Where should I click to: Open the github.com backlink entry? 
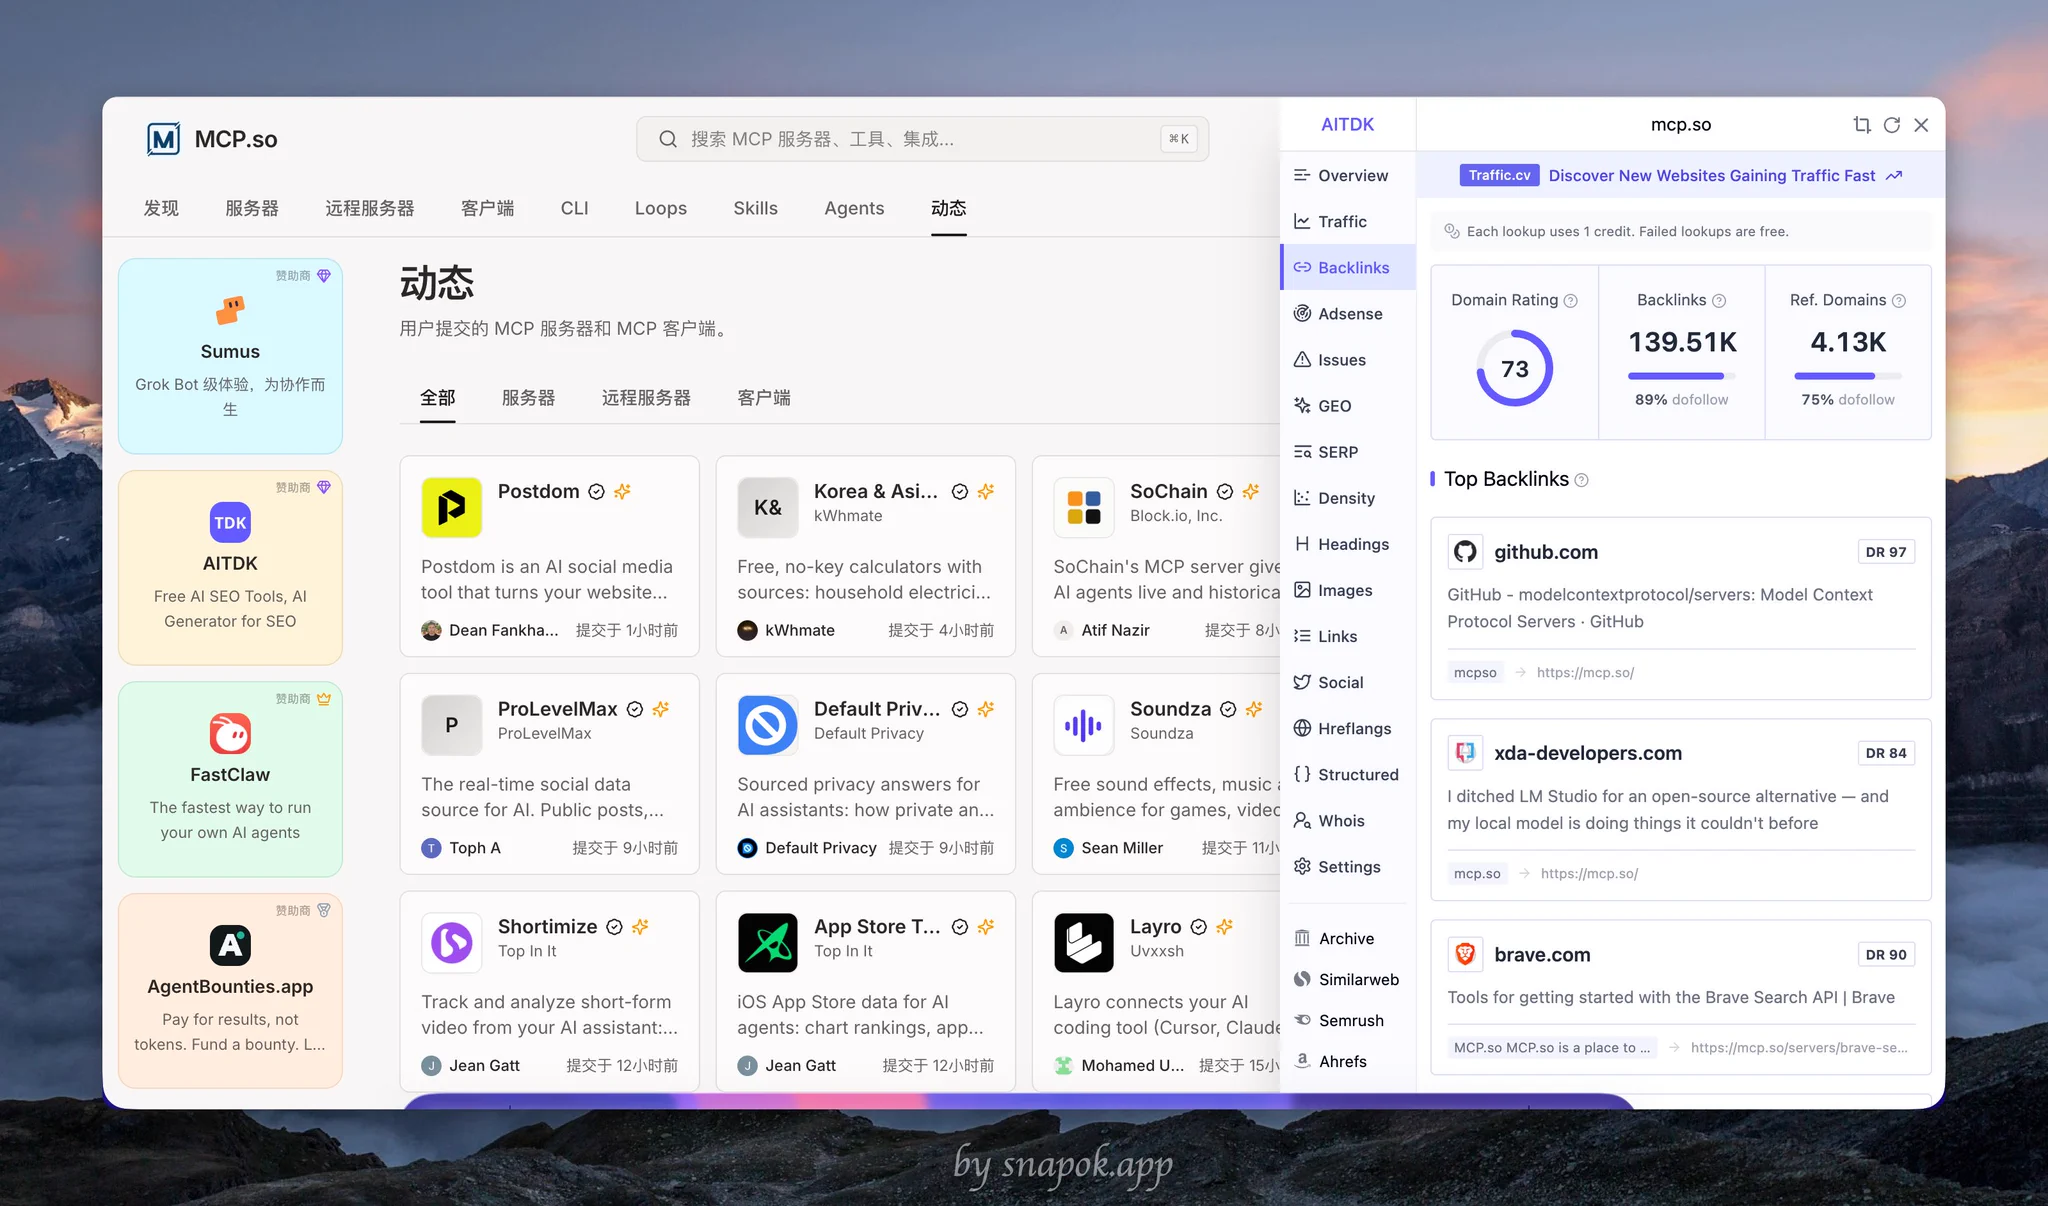click(1680, 608)
